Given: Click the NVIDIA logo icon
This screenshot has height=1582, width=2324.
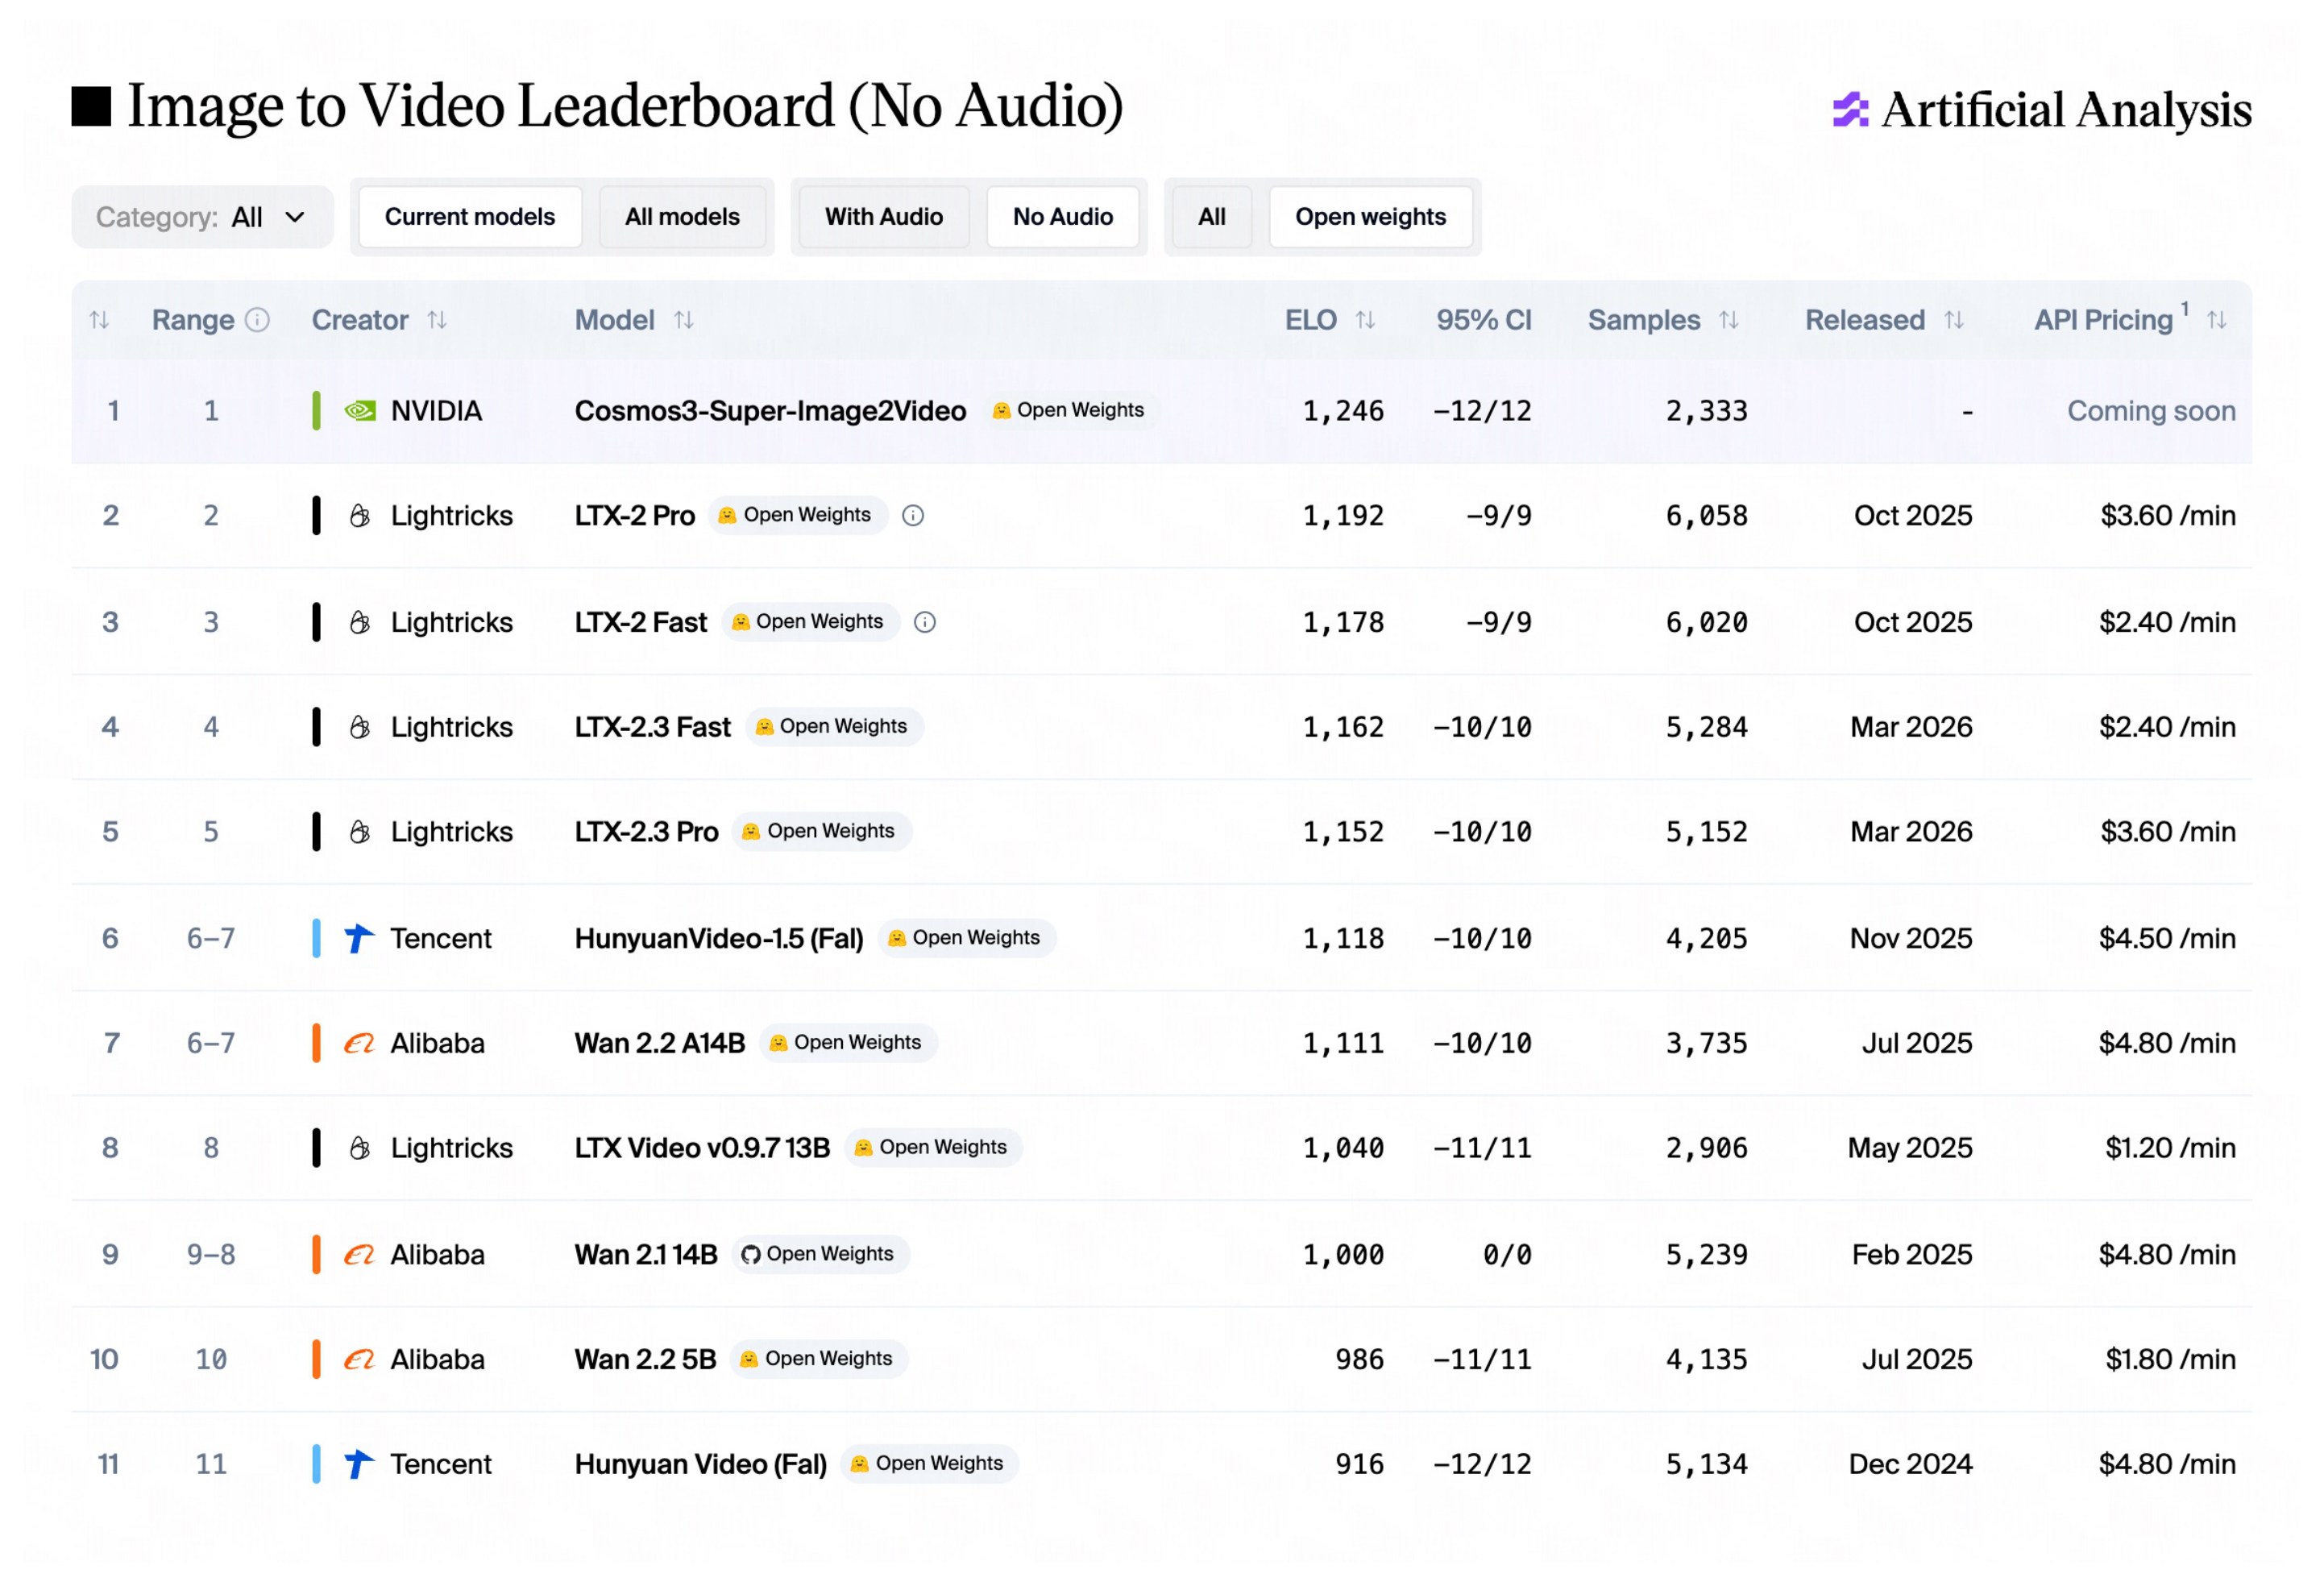Looking at the screenshot, I should (x=360, y=411).
